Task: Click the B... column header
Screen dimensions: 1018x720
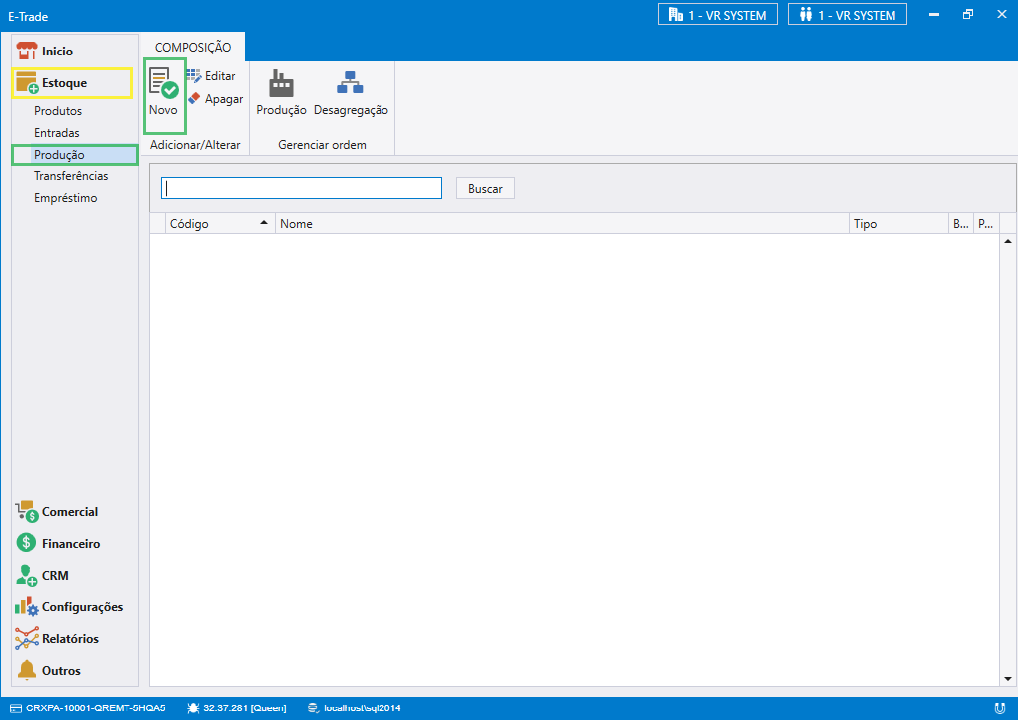Action: pyautogui.click(x=961, y=223)
